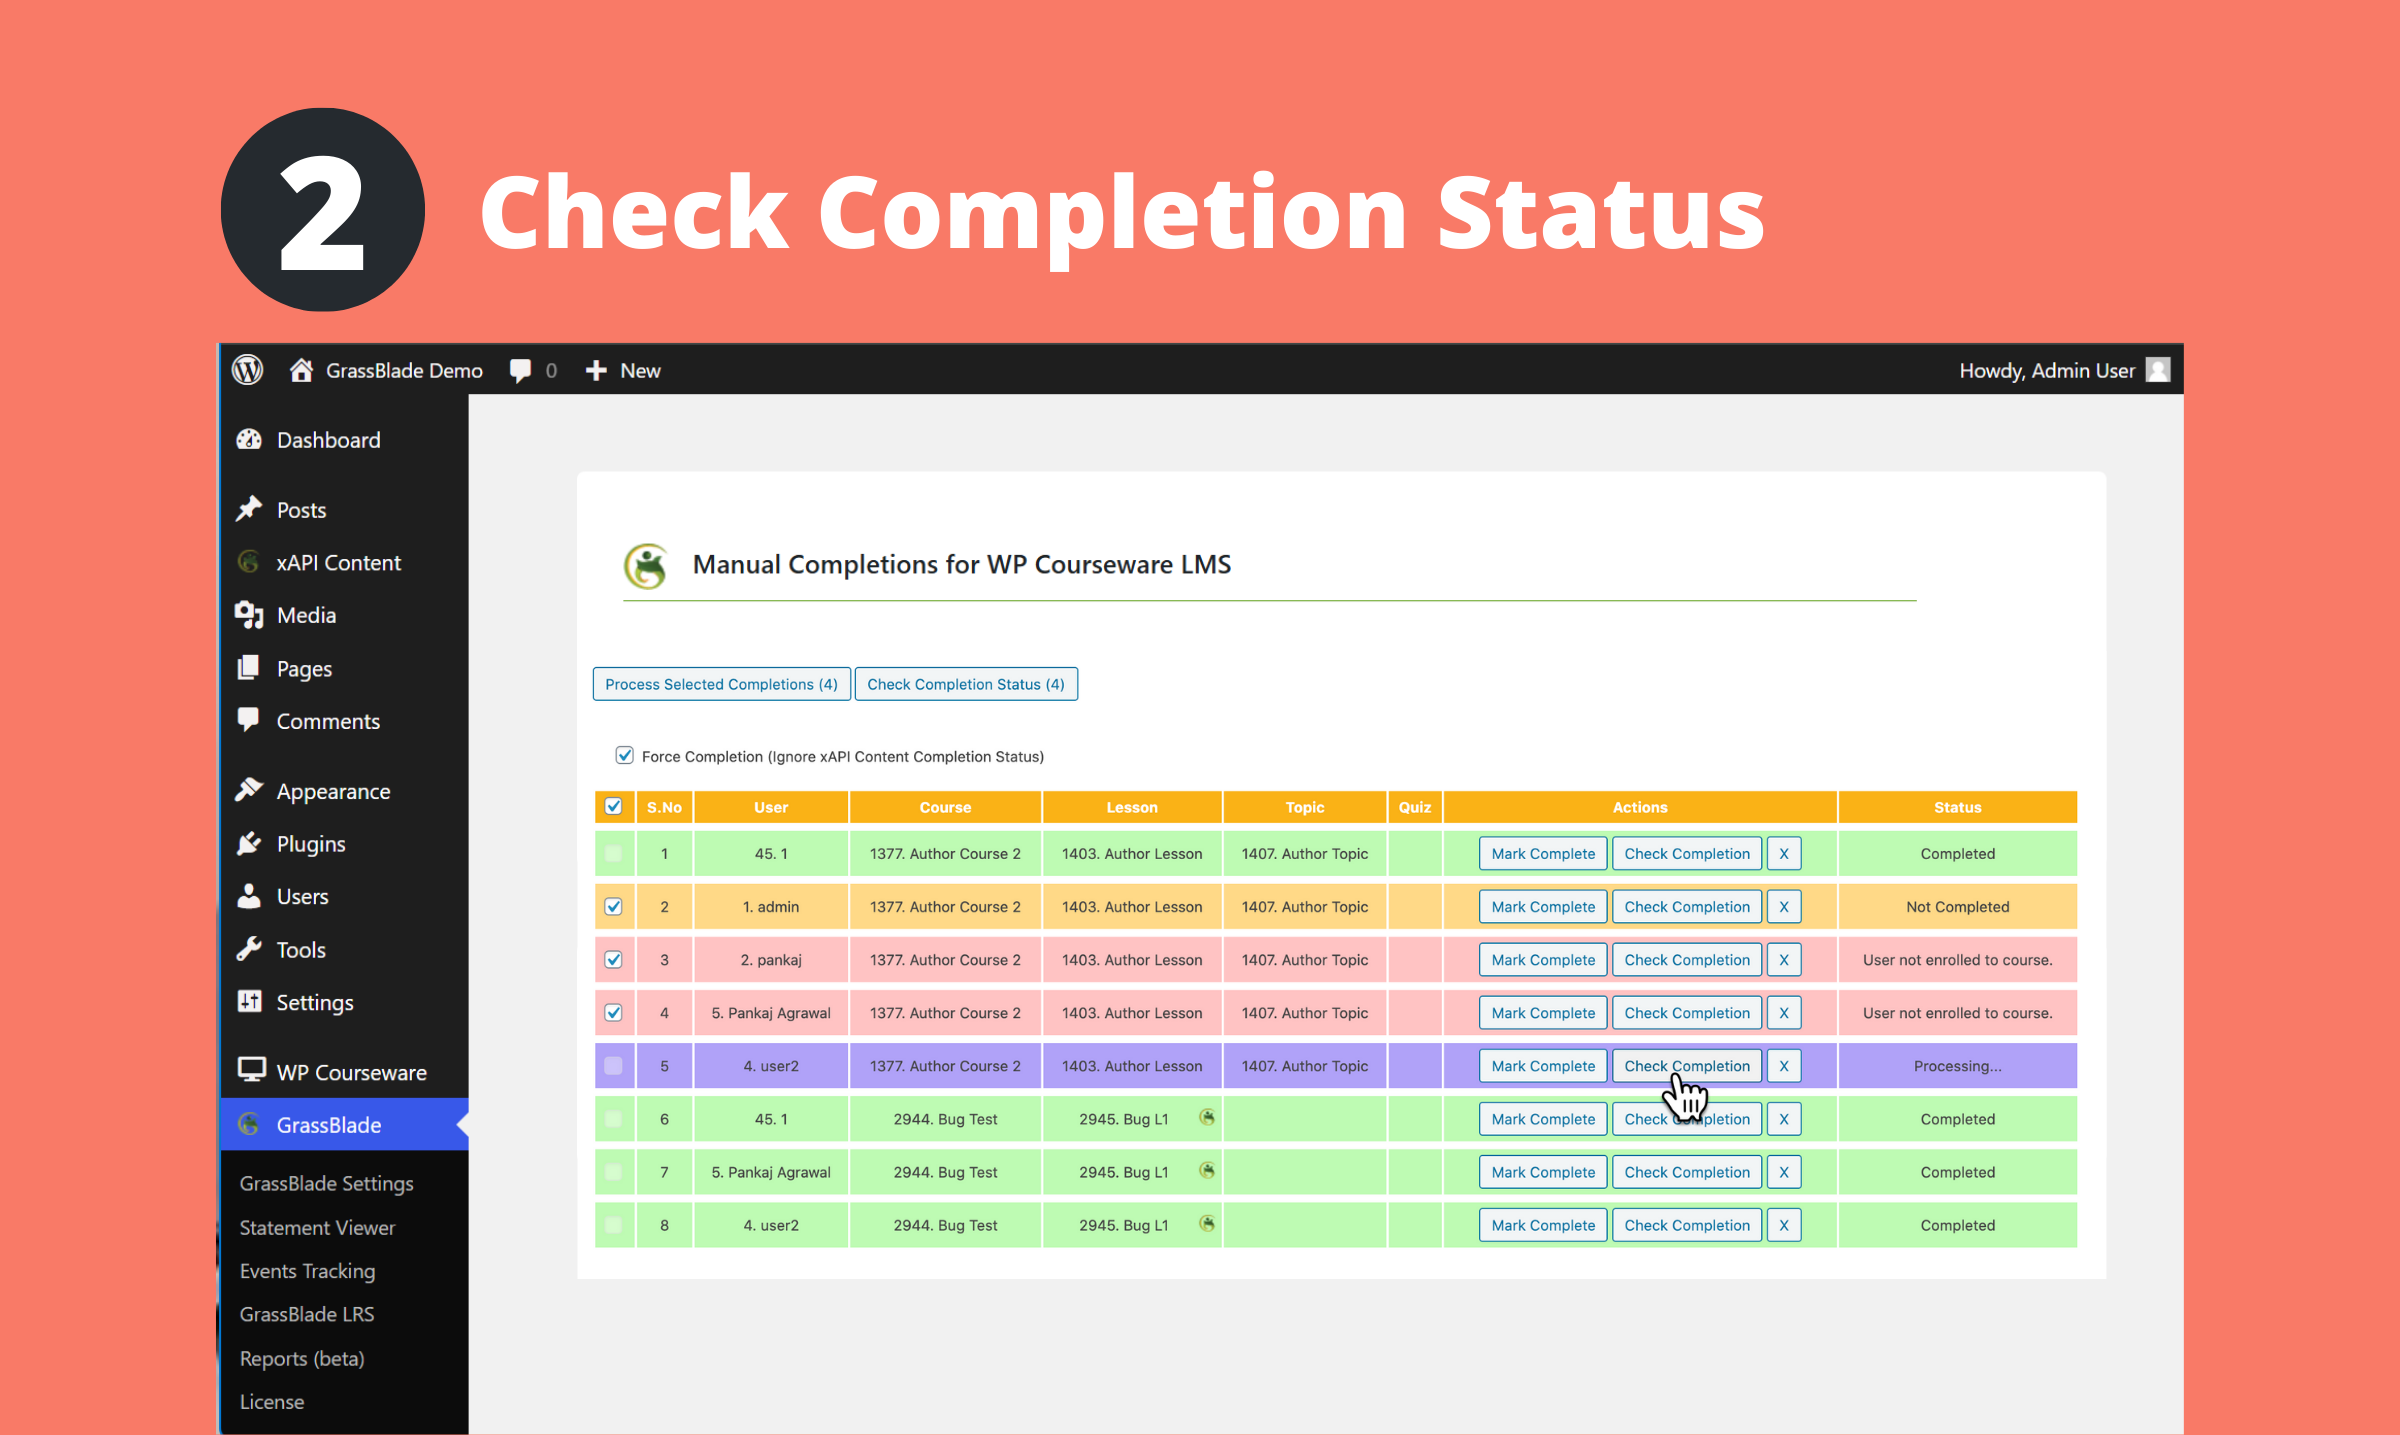
Task: Click the GrassBlade logo beside page title
Action: click(x=647, y=566)
